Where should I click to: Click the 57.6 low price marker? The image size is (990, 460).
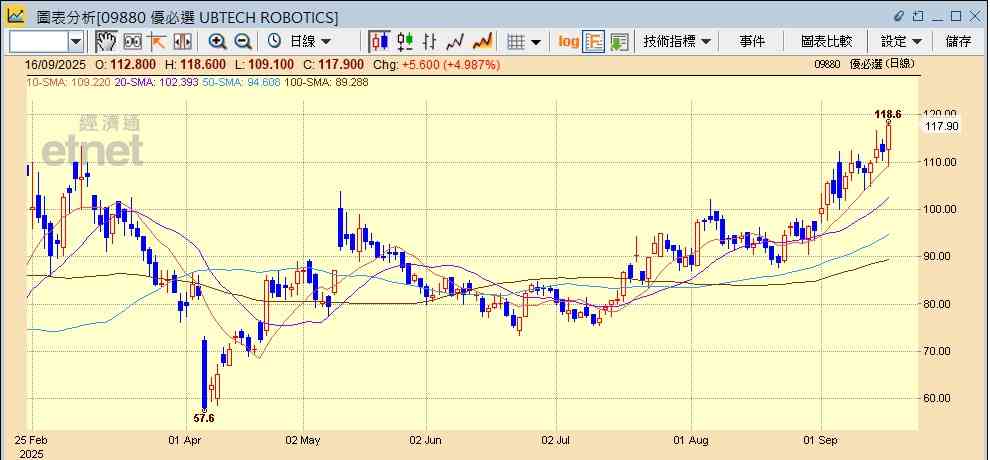point(203,418)
